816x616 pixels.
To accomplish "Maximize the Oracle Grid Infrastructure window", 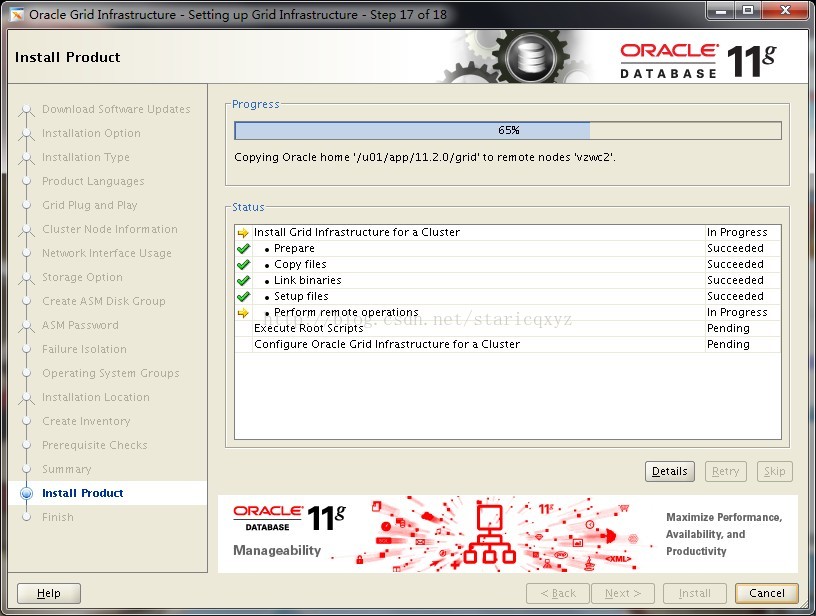I will click(x=747, y=10).
